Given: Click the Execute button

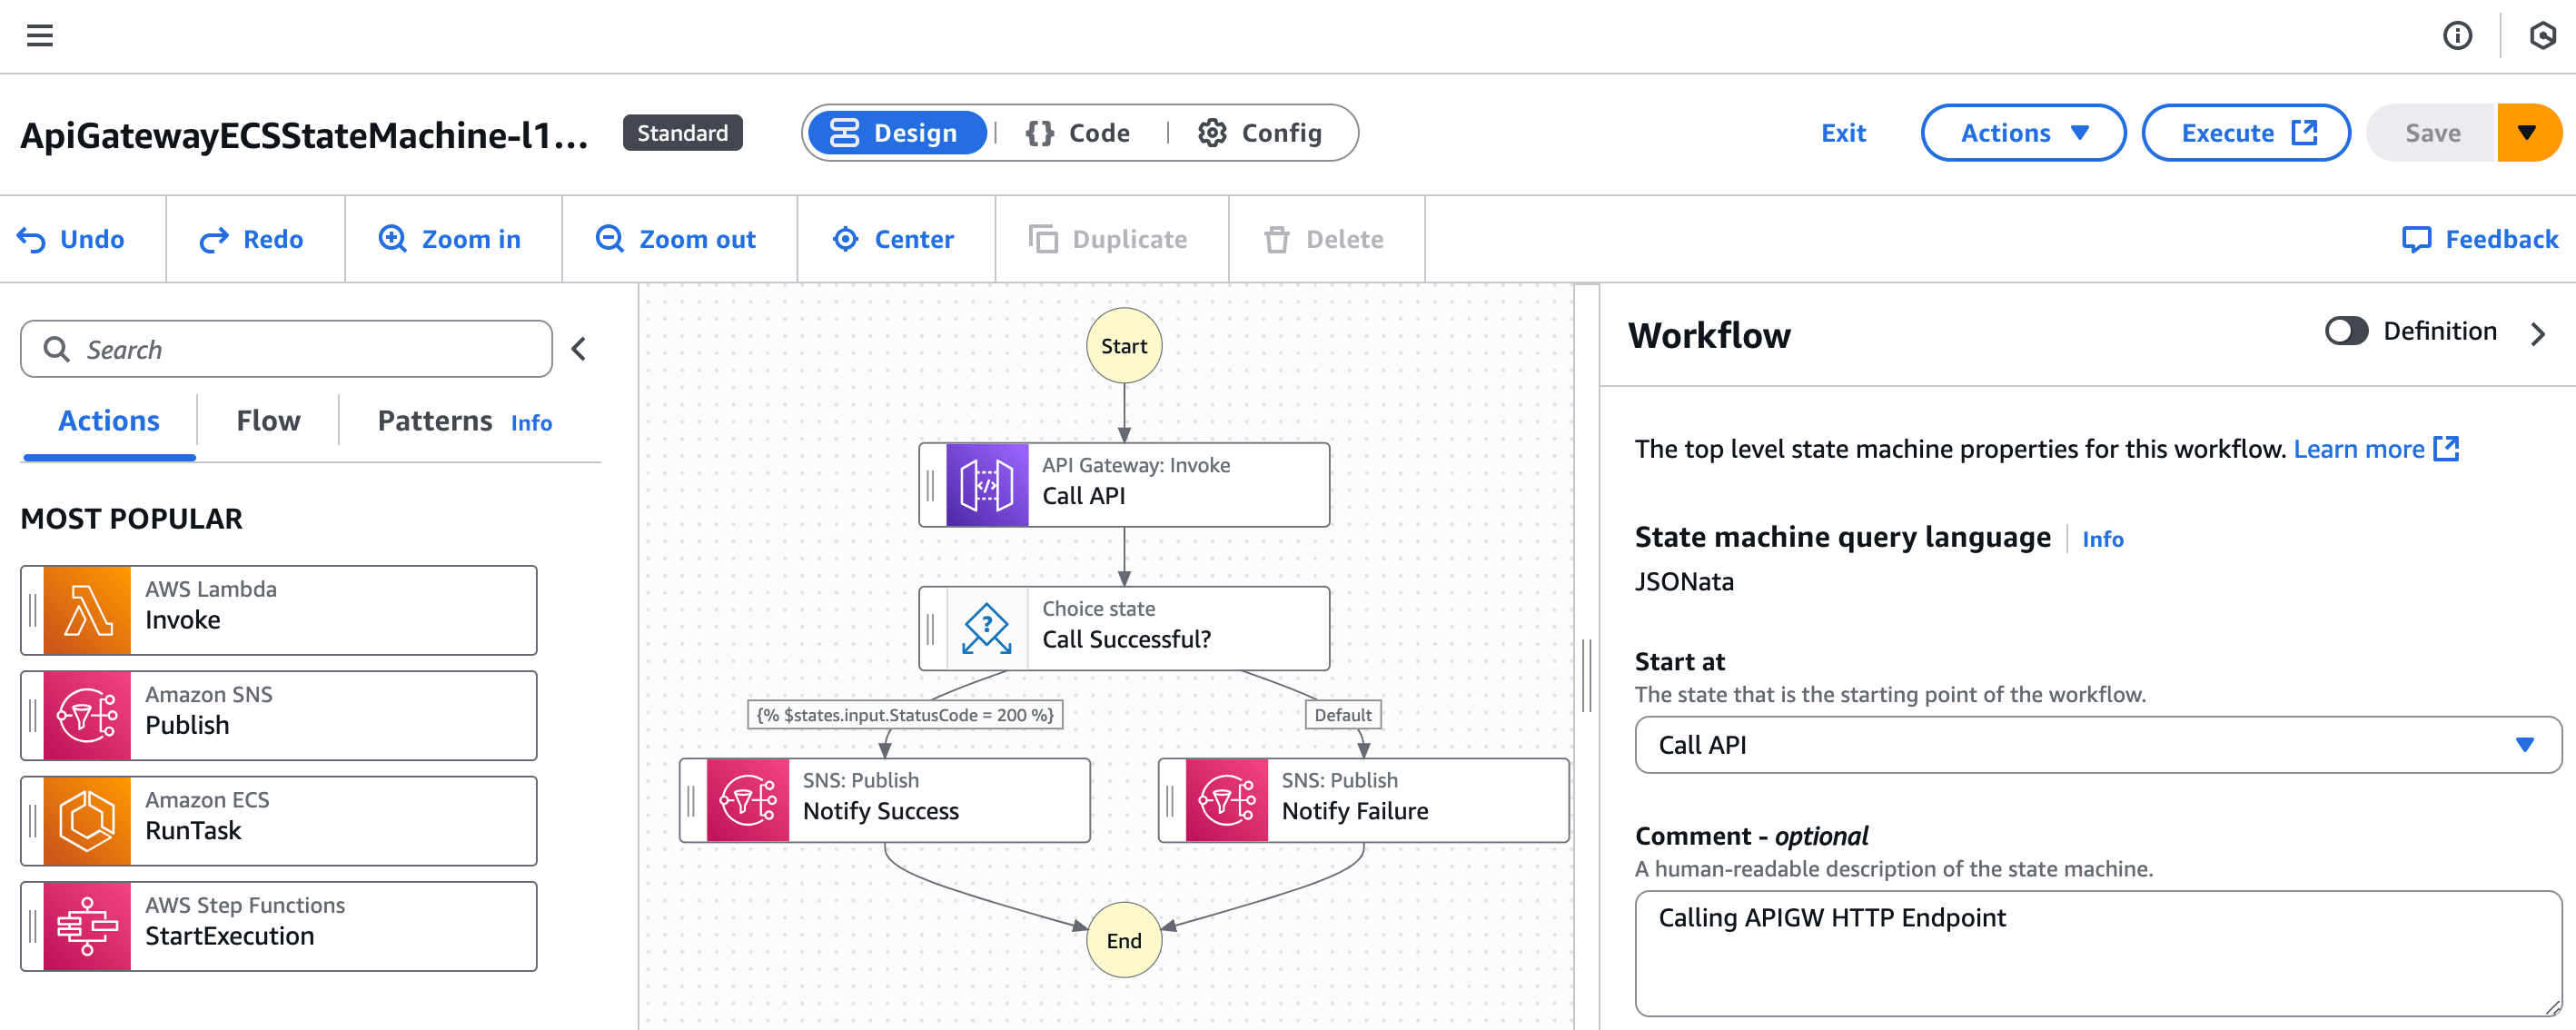Looking at the screenshot, I should tap(2246, 133).
